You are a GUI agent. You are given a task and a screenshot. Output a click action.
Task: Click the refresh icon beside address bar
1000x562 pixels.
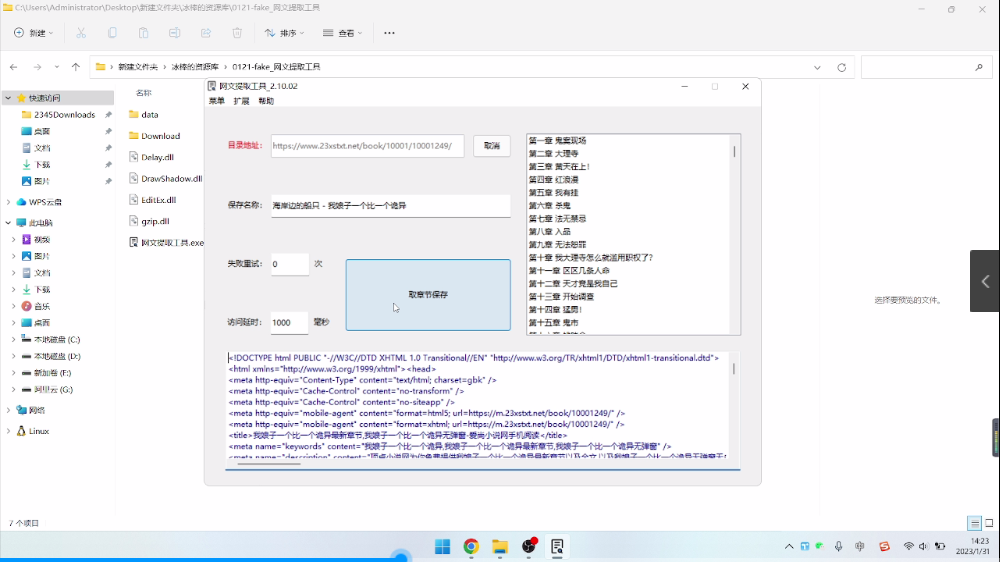point(842,67)
